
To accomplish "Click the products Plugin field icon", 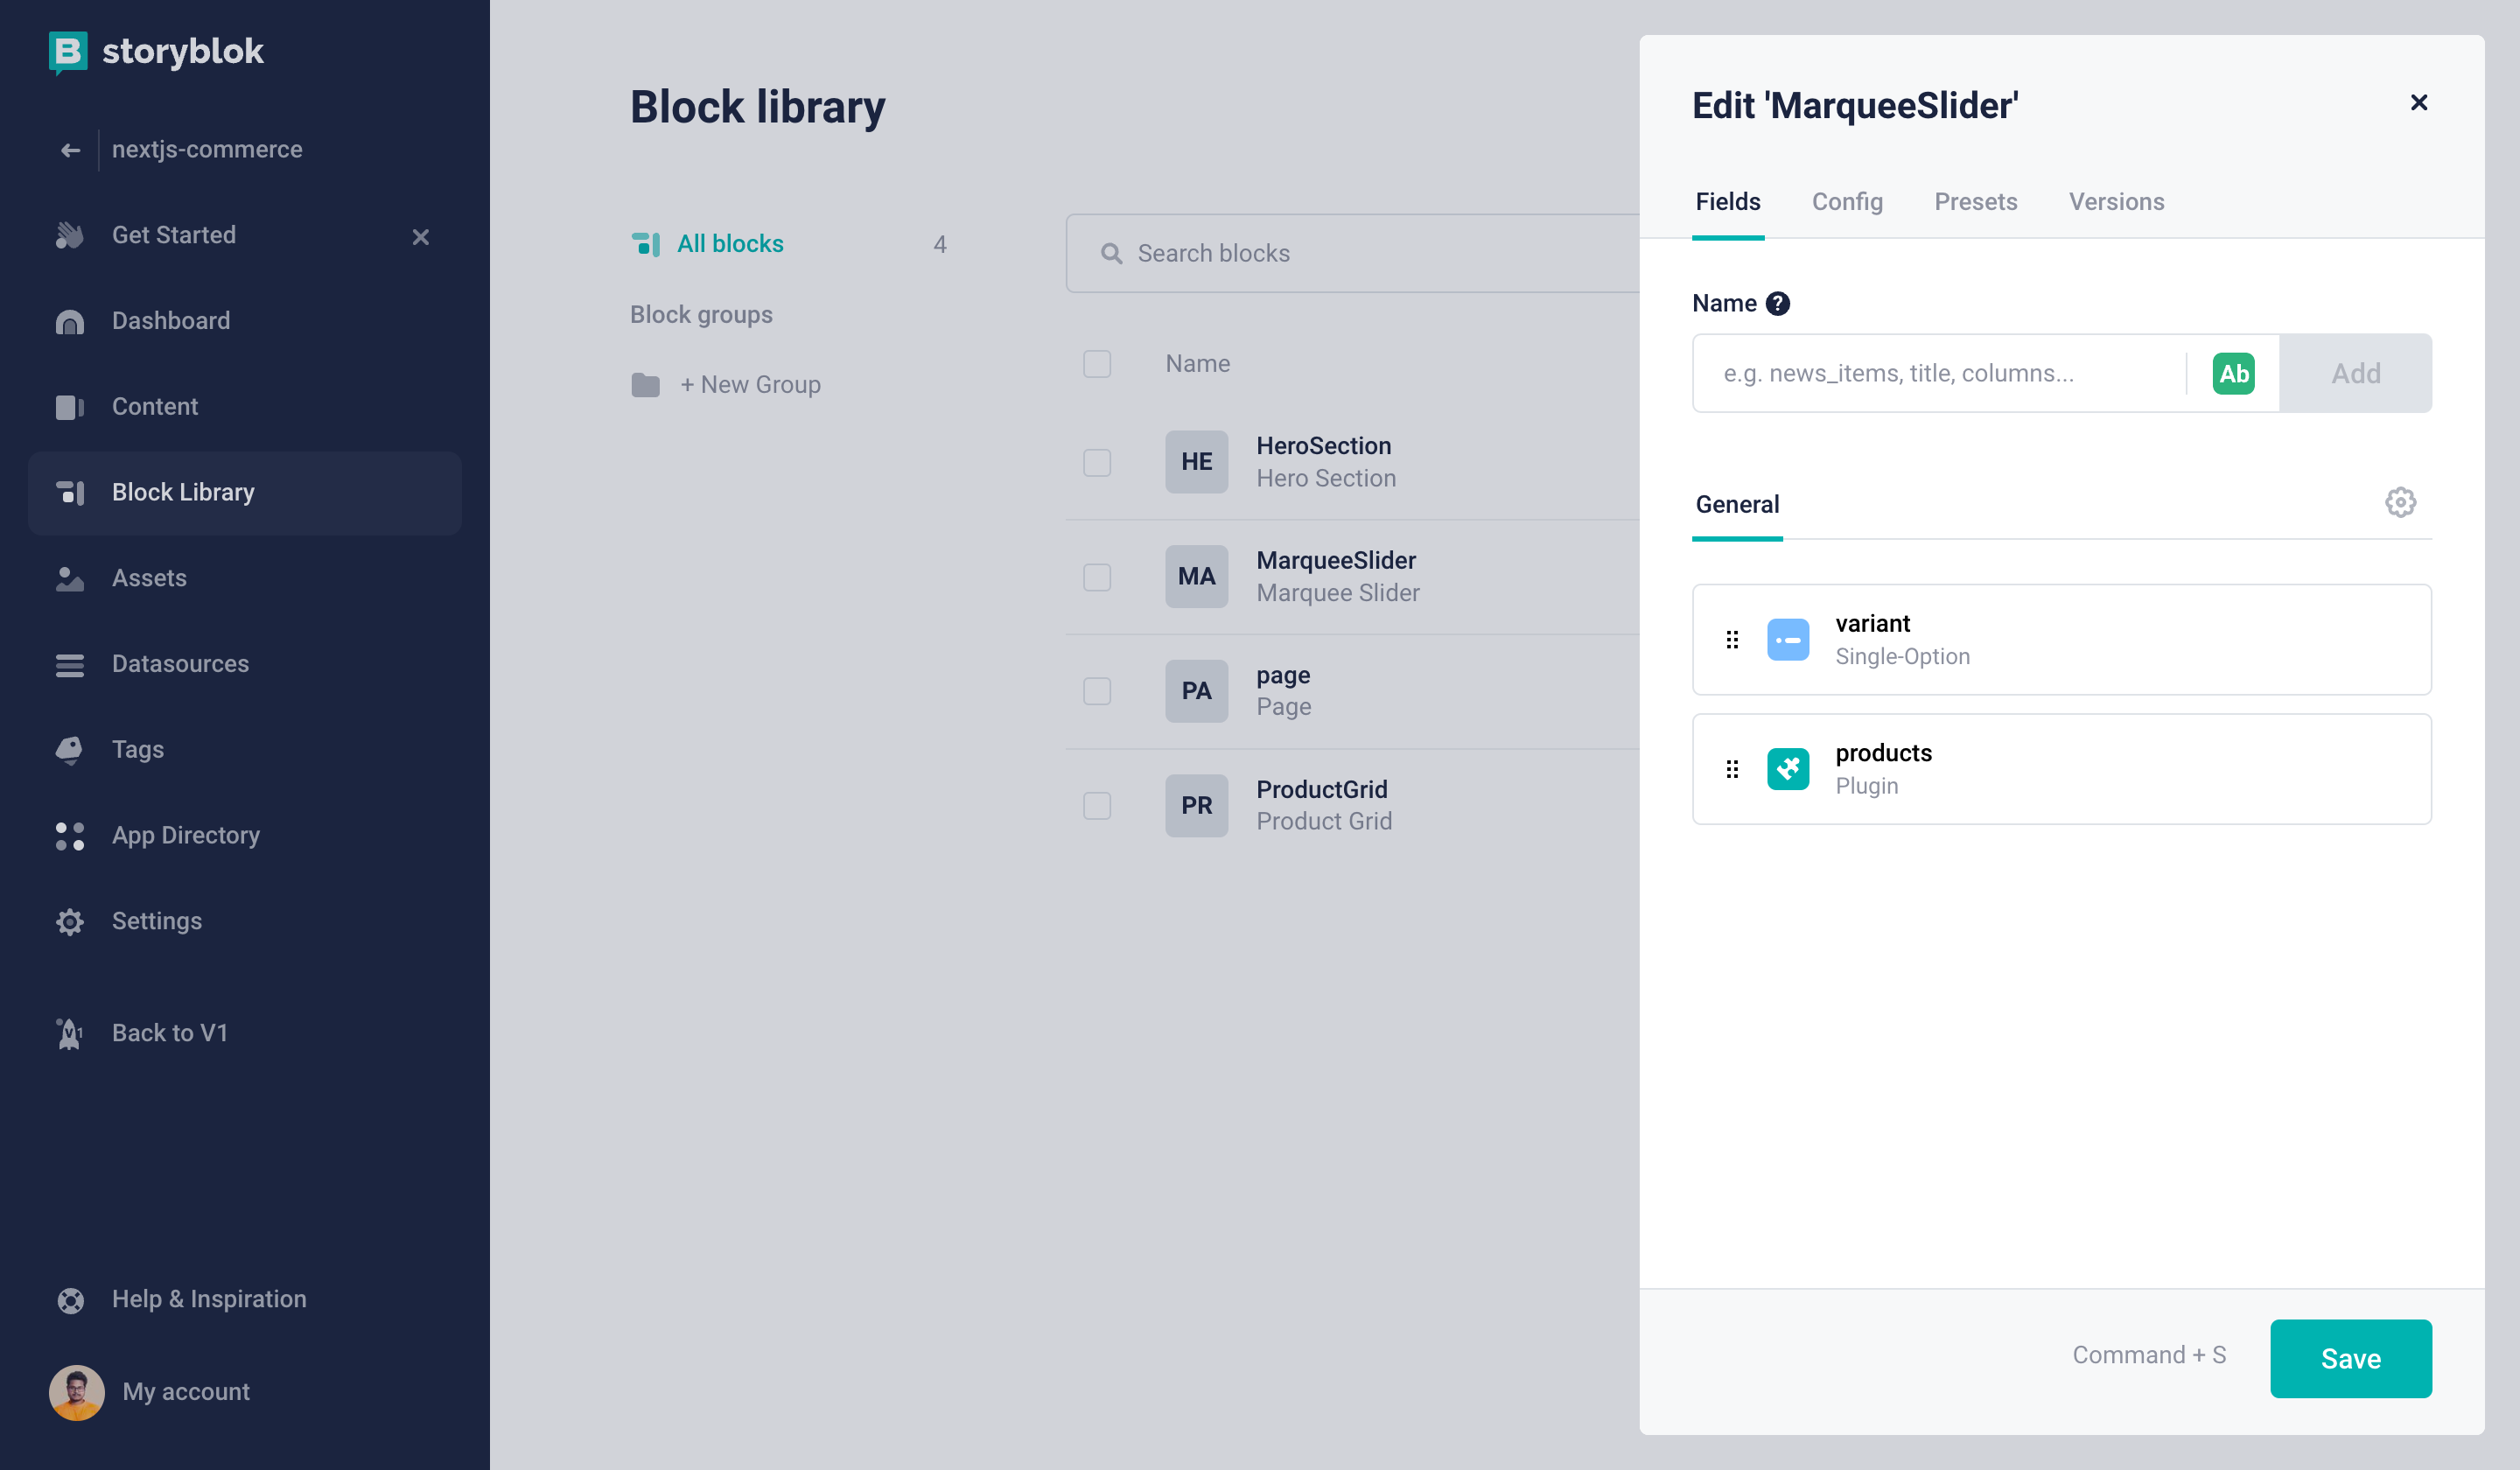I will 1788,769.
